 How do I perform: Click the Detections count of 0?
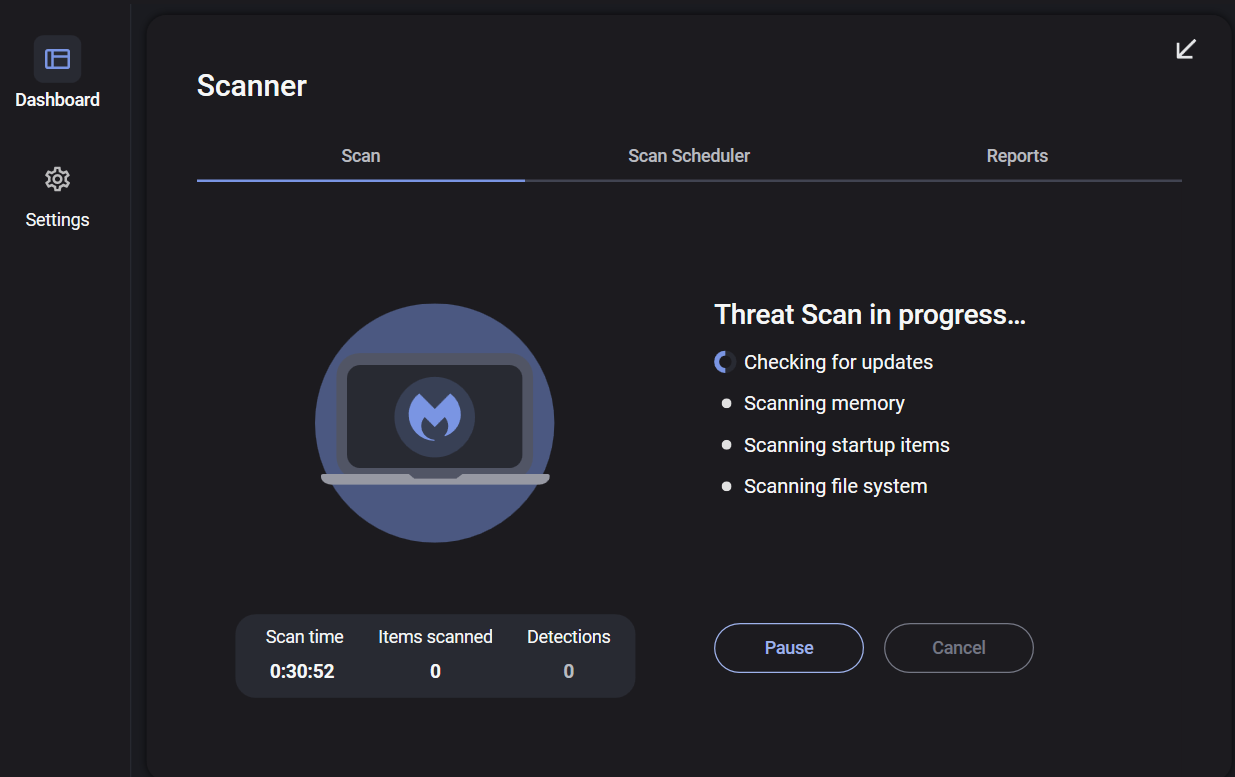point(569,672)
